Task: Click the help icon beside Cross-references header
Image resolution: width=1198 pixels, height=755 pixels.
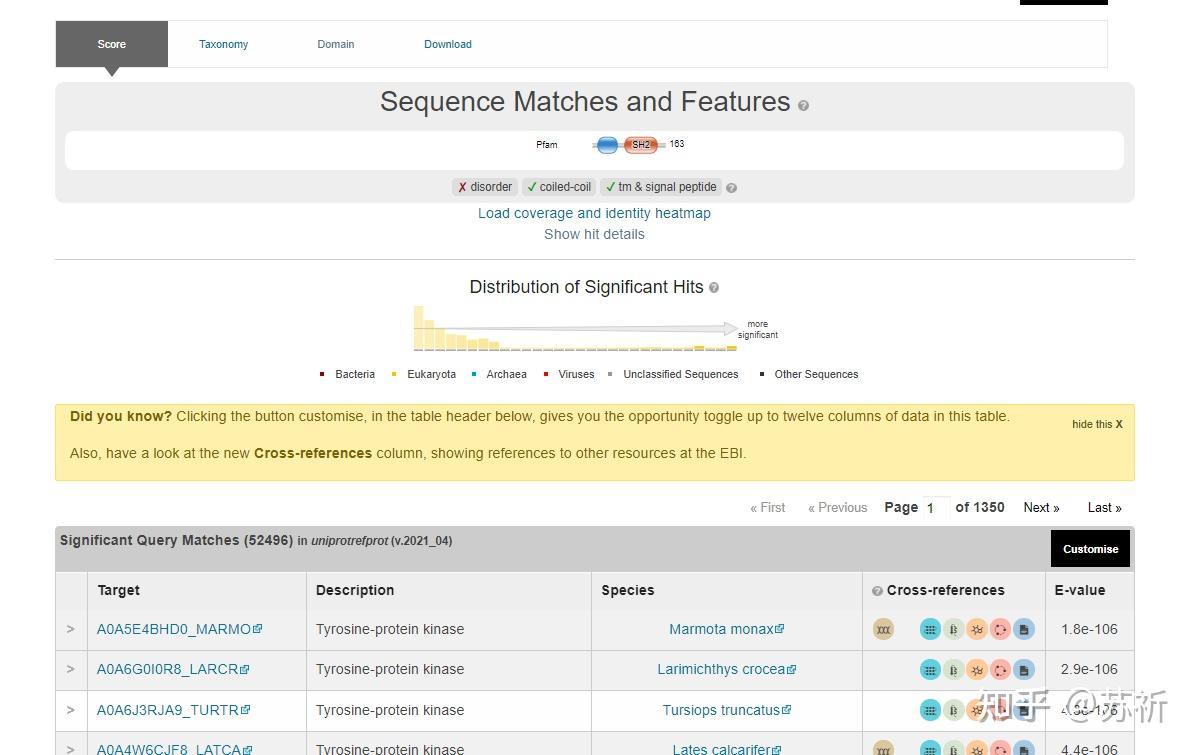Action: pos(877,591)
